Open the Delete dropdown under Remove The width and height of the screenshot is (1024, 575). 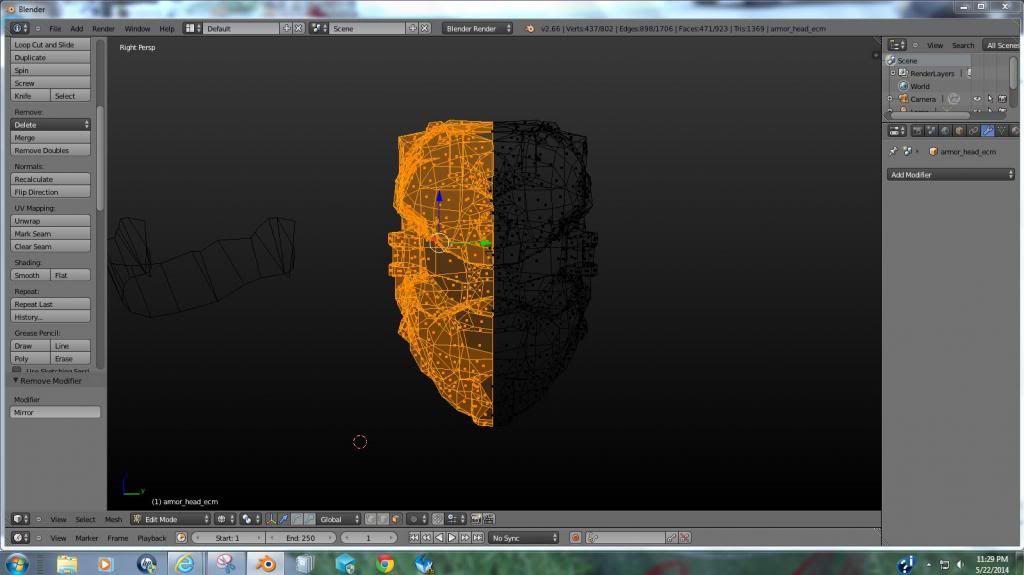(50, 125)
